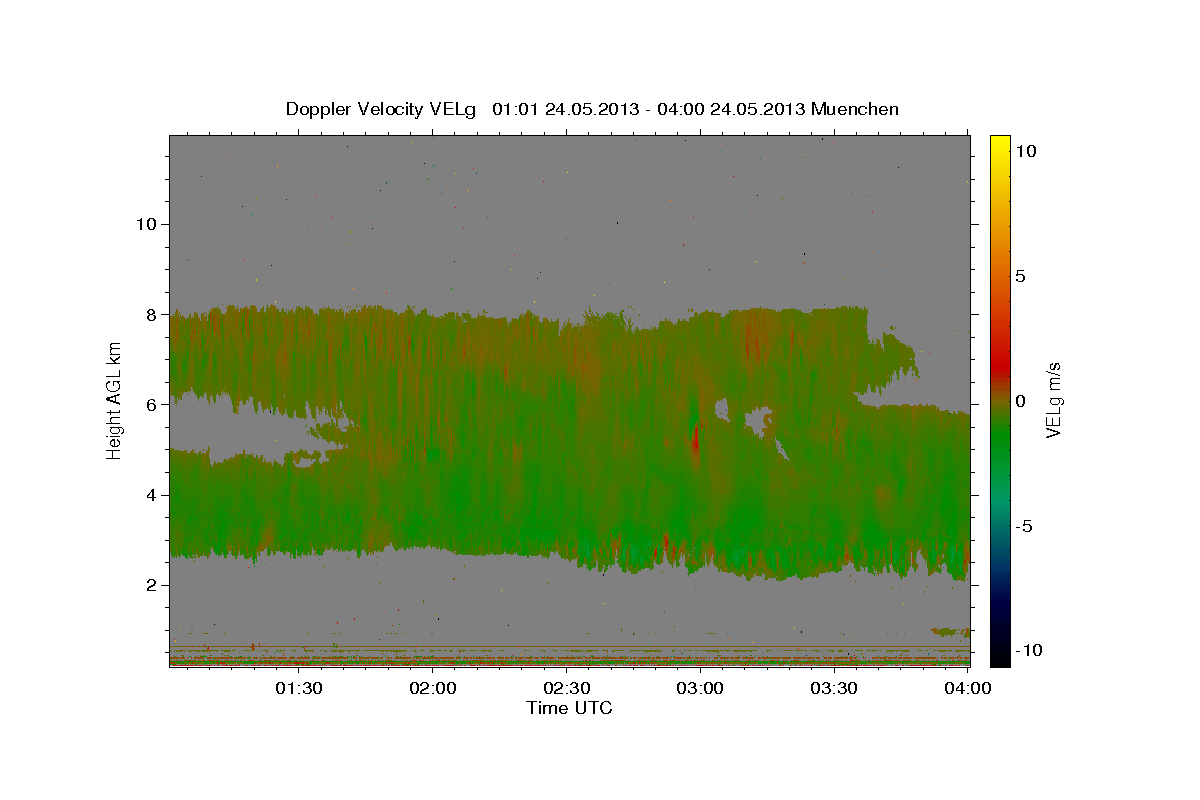
Task: Click the small echo patch near 04:00 at 1 km
Action: (x=949, y=632)
